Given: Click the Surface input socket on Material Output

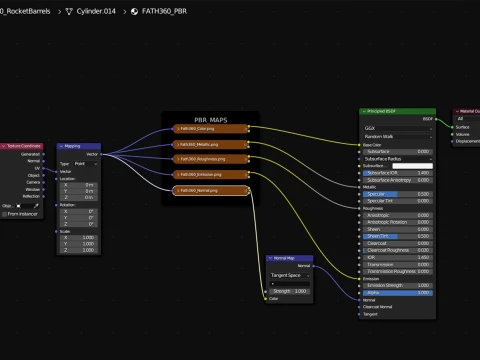Looking at the screenshot, I should (x=452, y=127).
